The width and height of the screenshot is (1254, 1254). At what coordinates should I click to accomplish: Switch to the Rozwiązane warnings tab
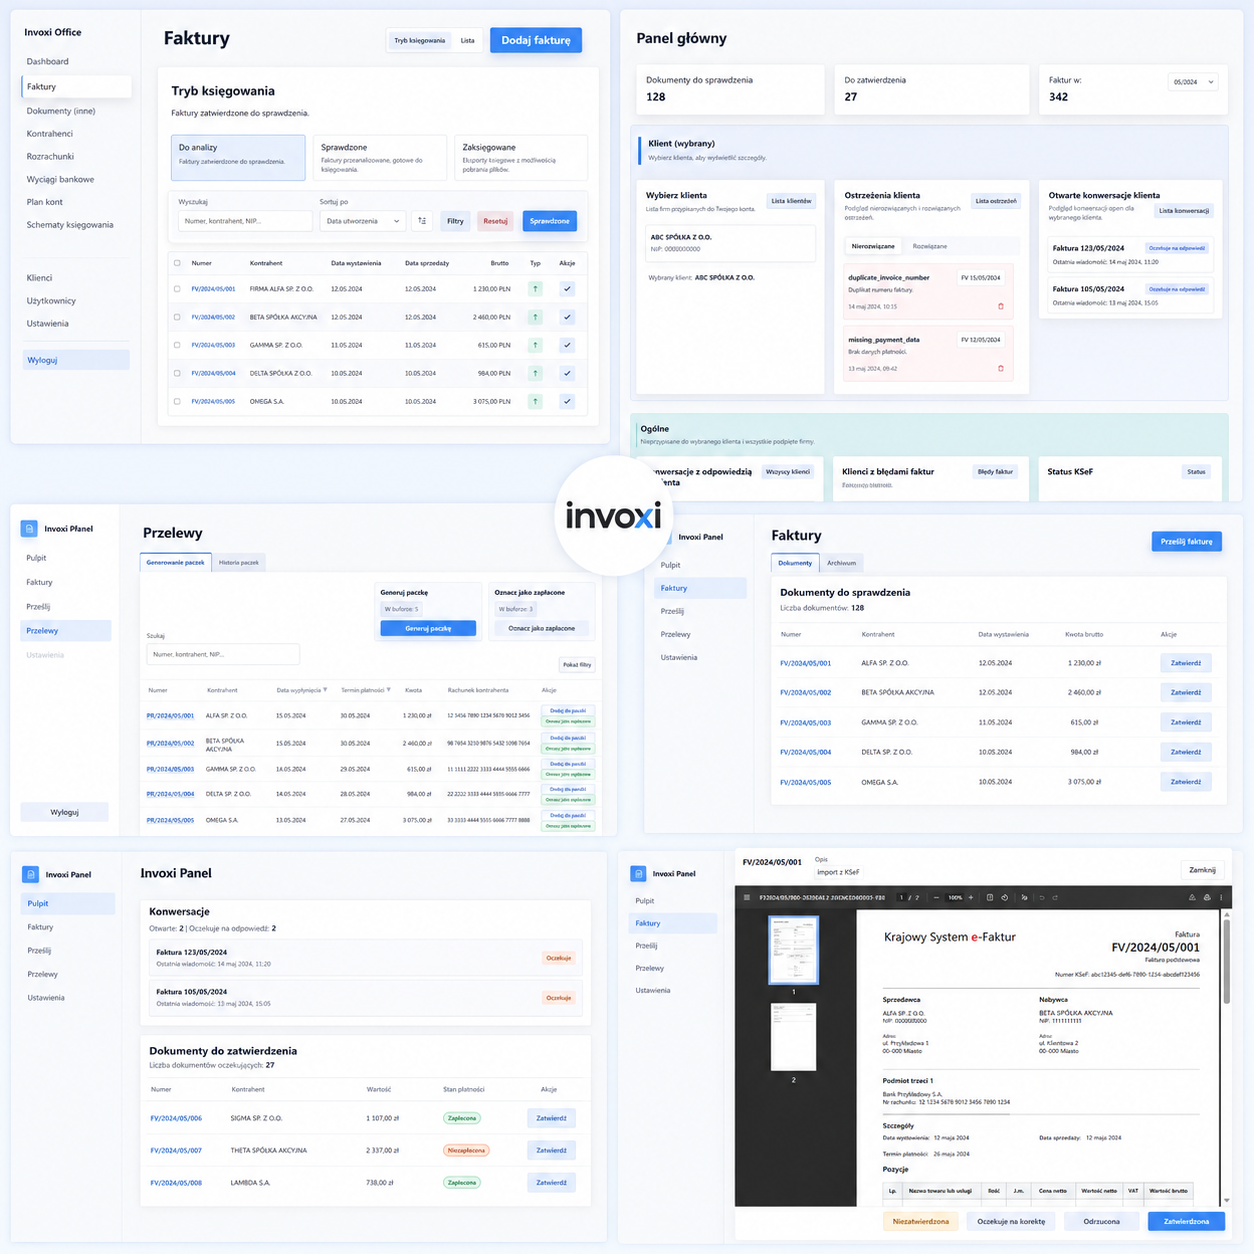click(930, 246)
